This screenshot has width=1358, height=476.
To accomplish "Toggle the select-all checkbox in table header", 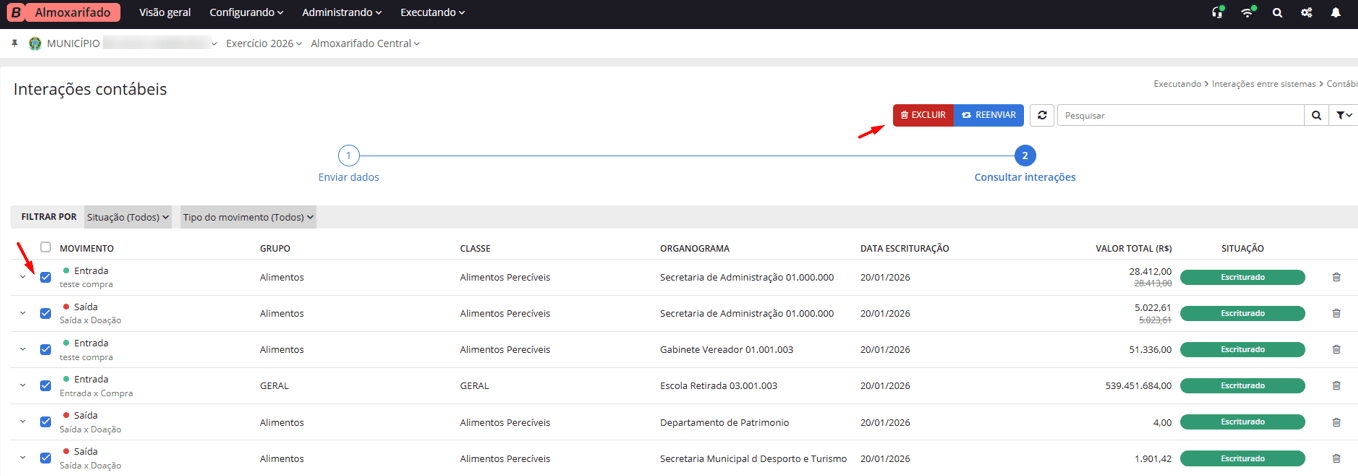I will [x=45, y=248].
